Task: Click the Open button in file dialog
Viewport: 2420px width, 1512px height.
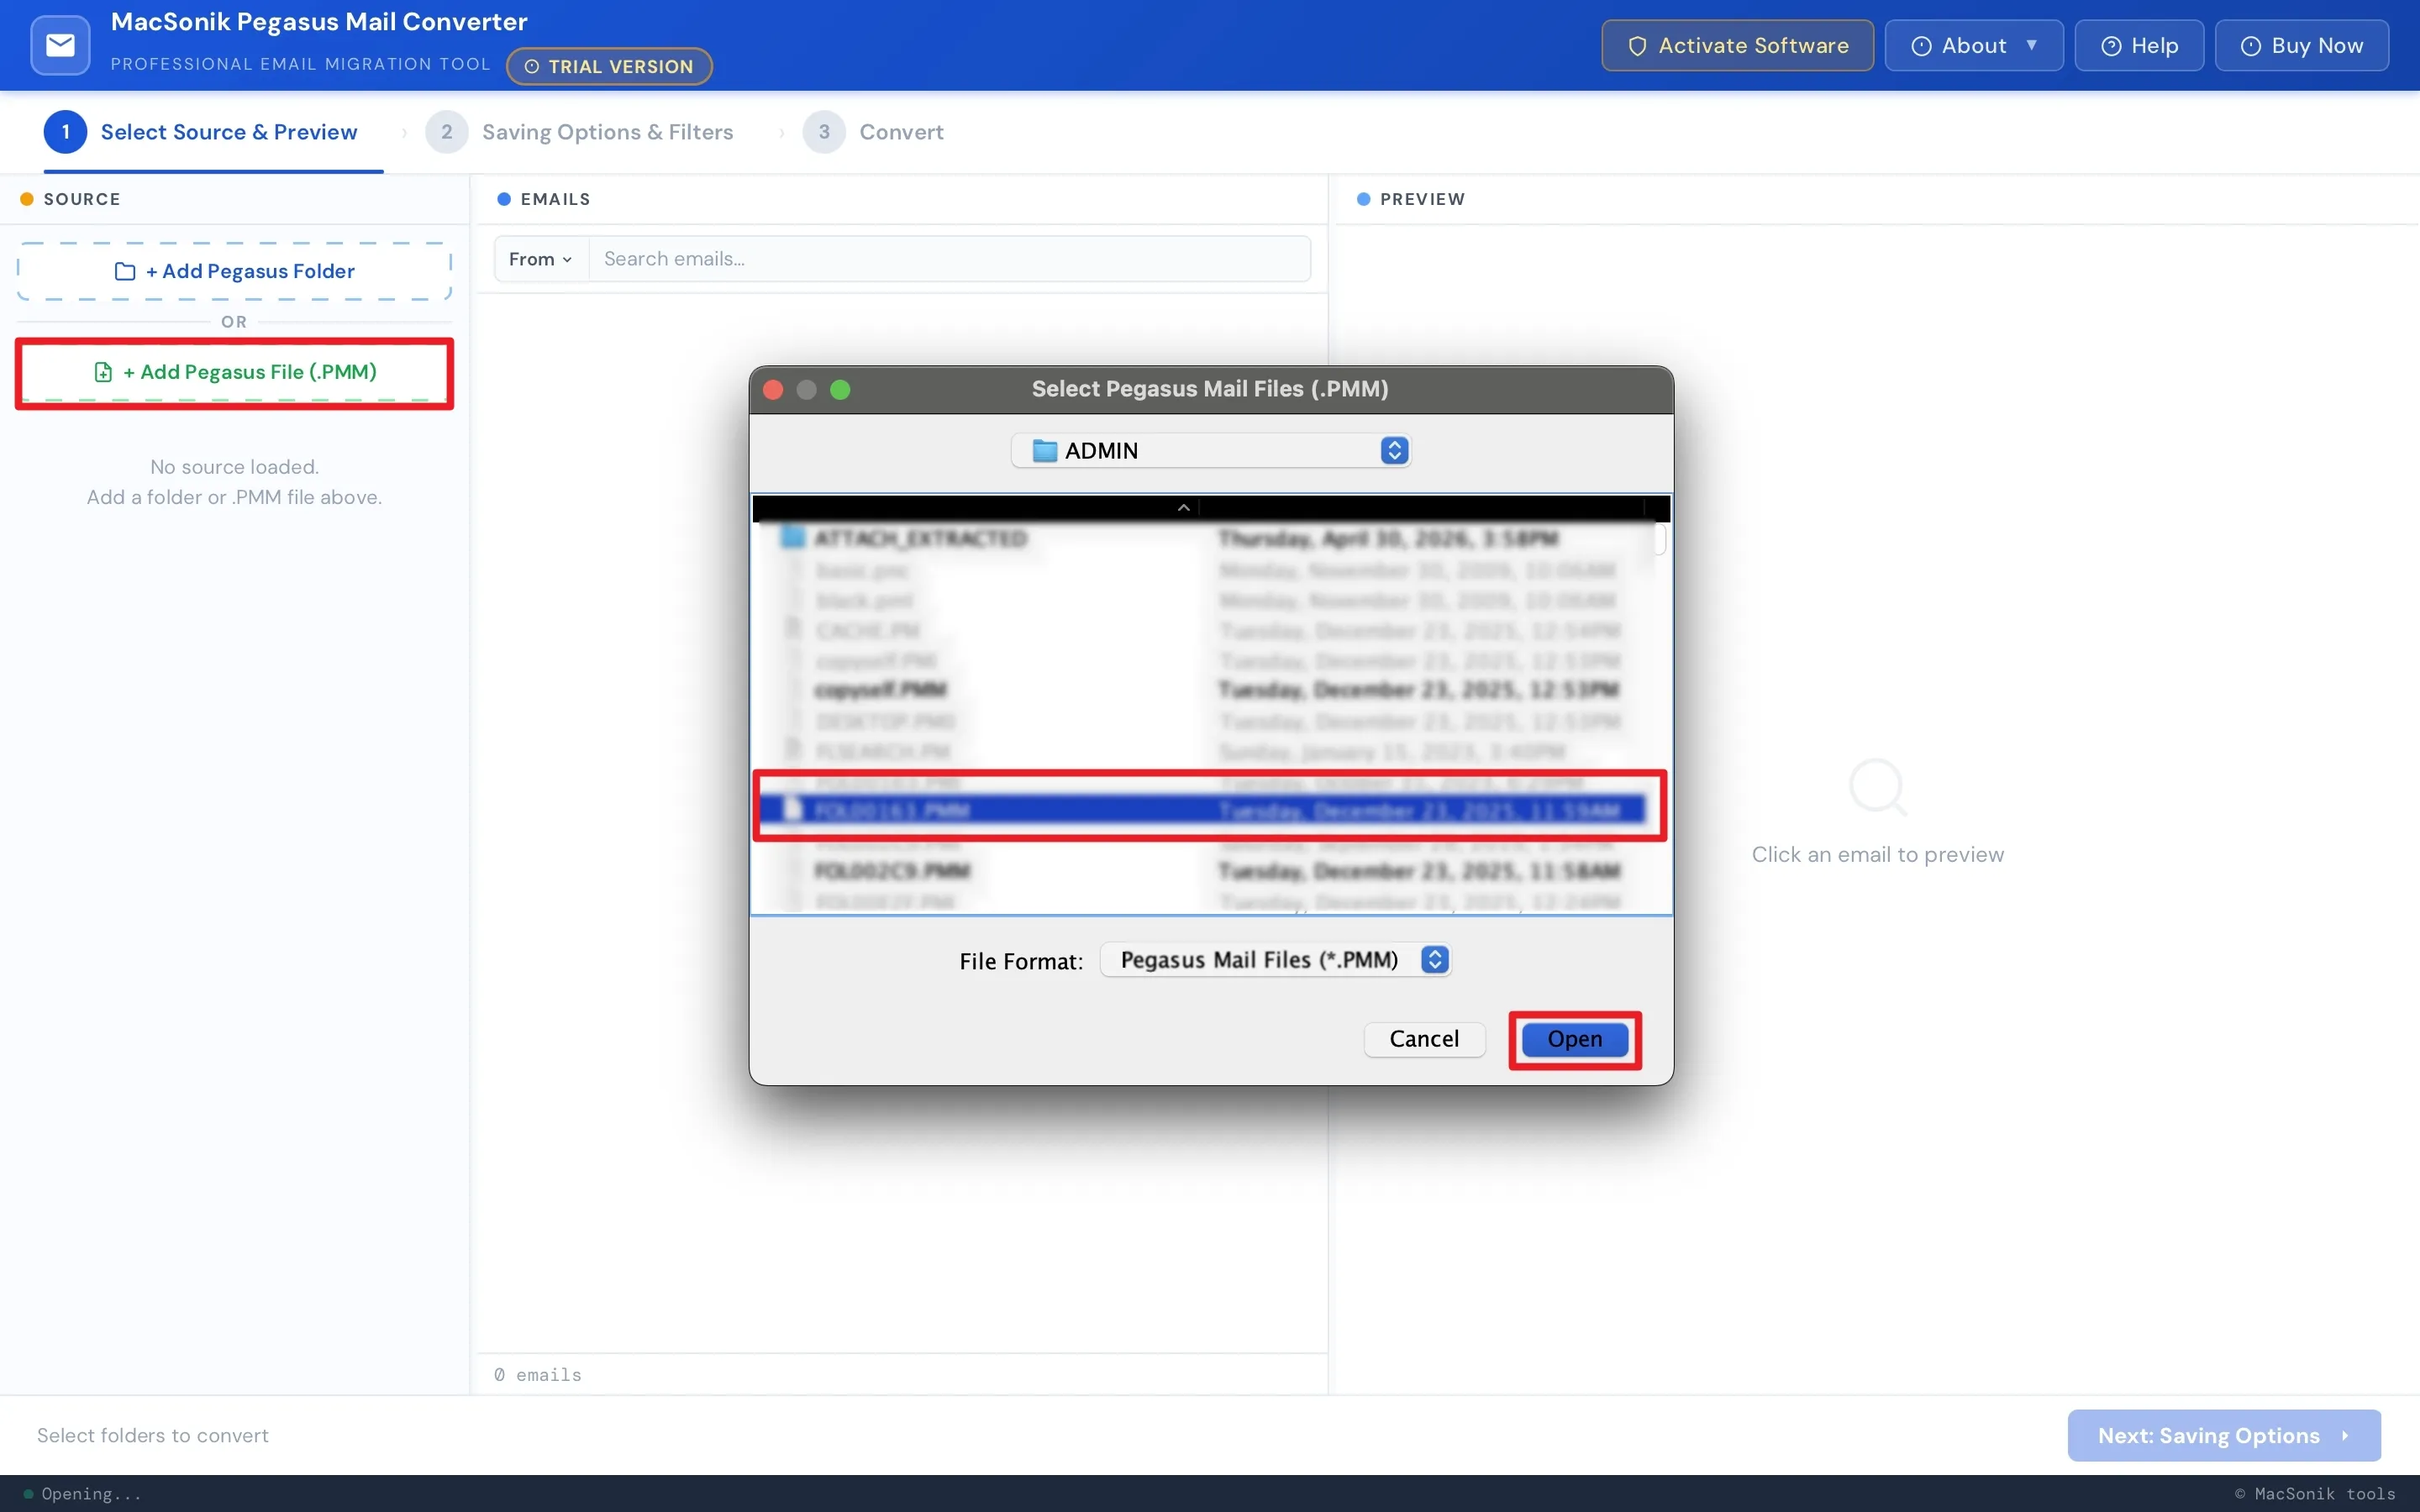Action: [1575, 1039]
